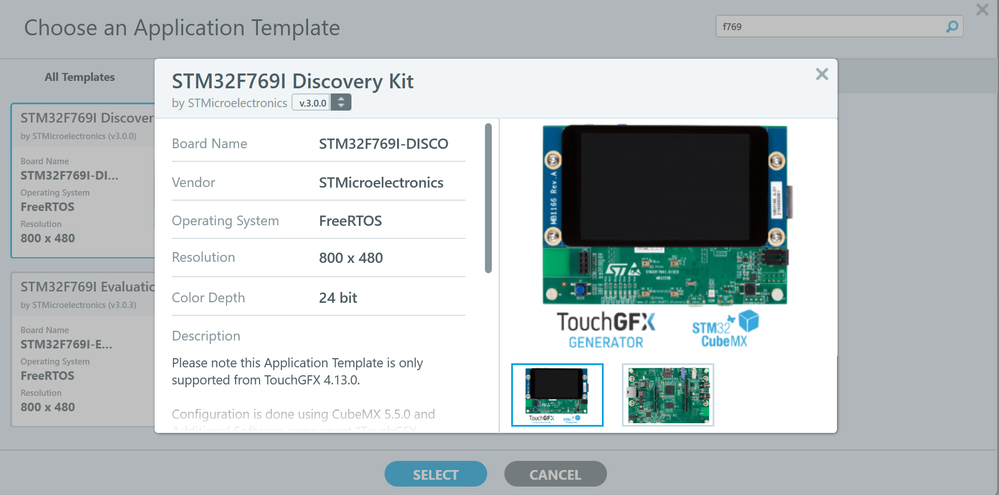Click the search magnifier icon
Screen dimensions: 999x495
click(x=951, y=27)
